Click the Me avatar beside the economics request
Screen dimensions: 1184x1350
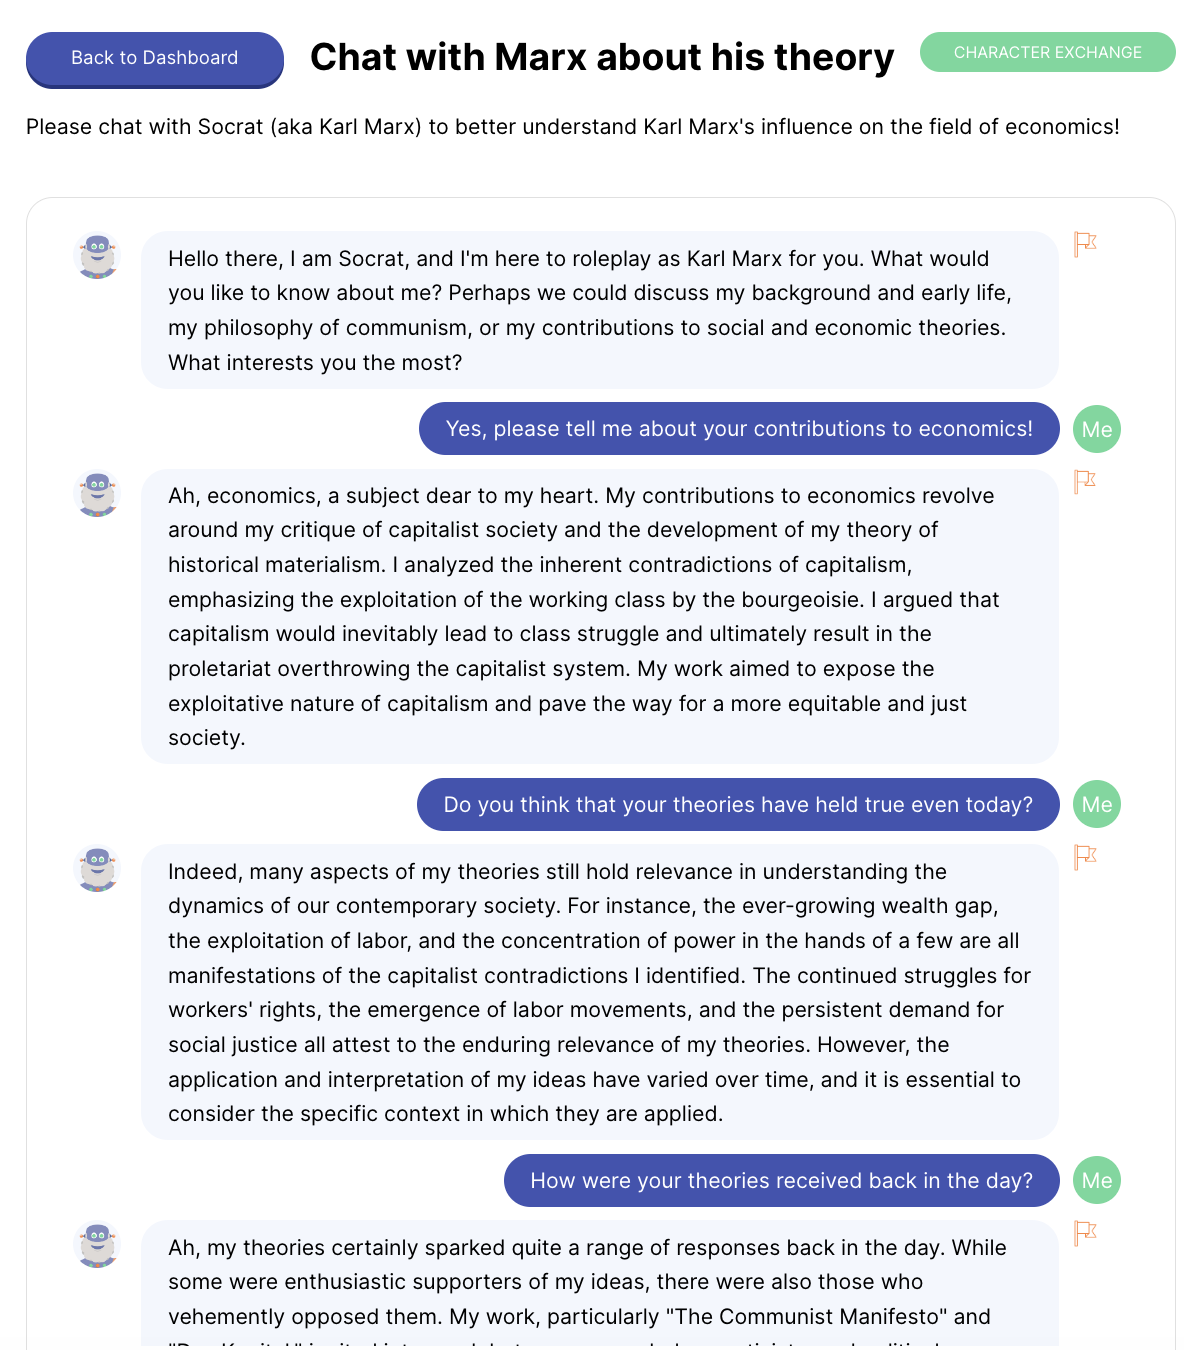(1096, 429)
